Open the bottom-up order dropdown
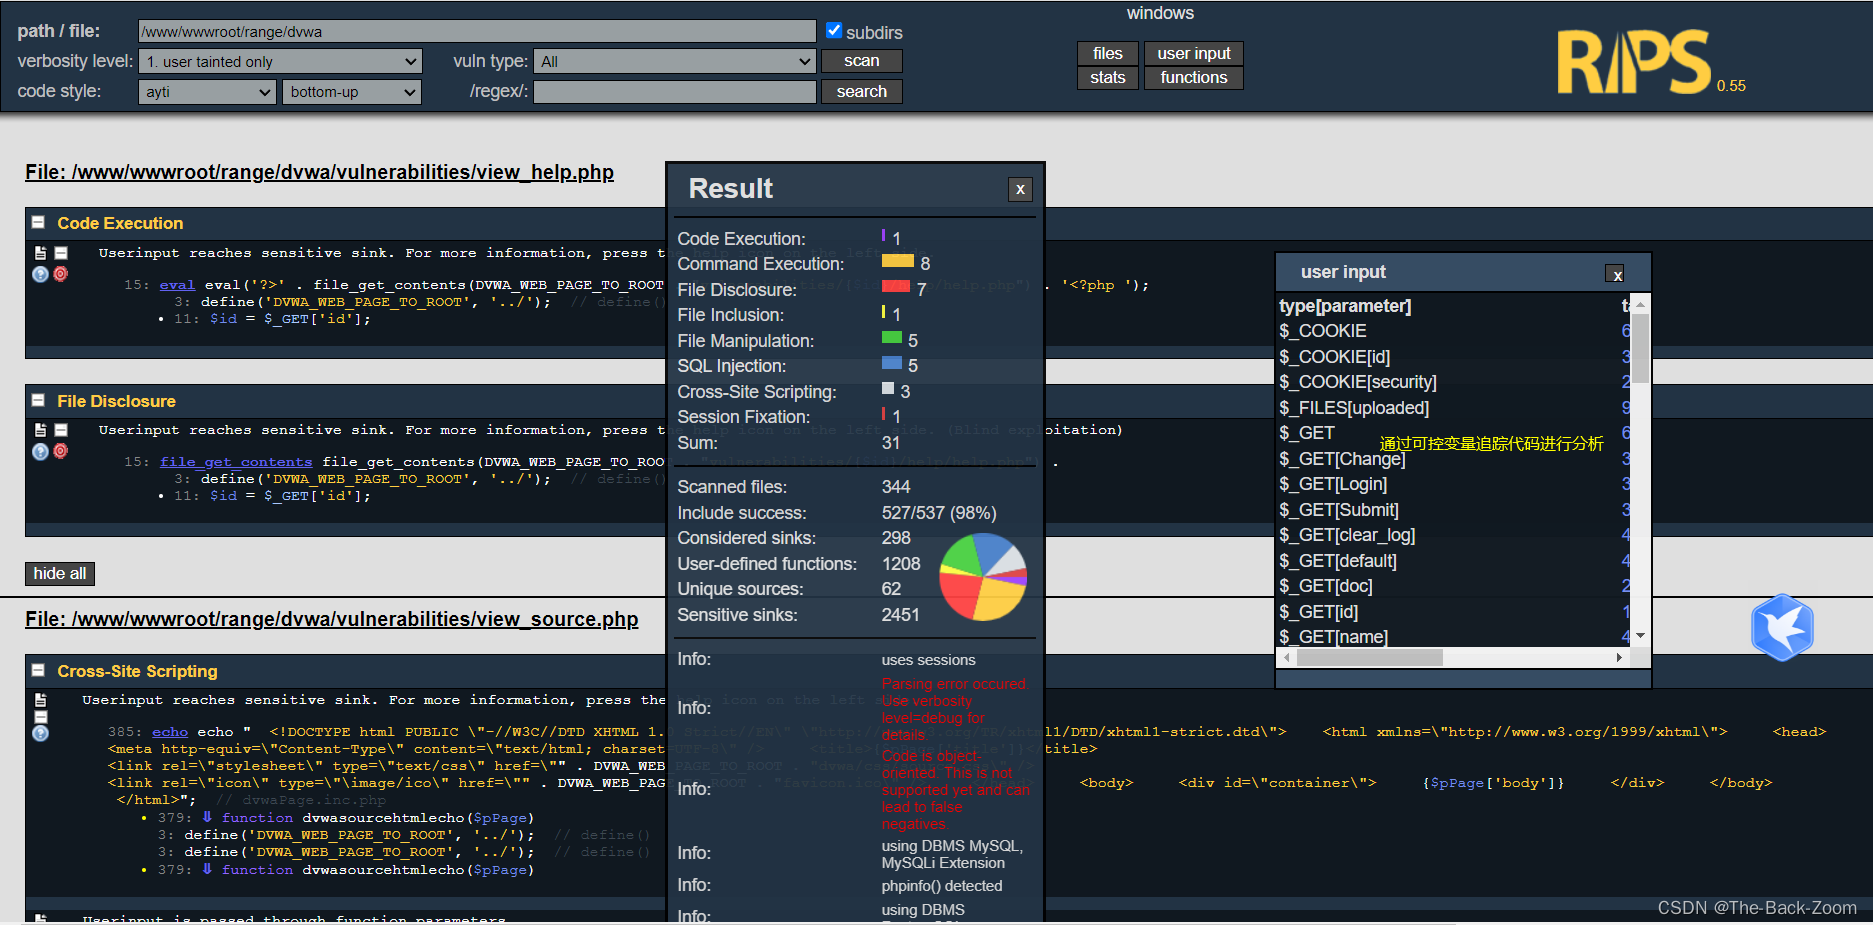Screen dimensions: 1873x925 [352, 92]
